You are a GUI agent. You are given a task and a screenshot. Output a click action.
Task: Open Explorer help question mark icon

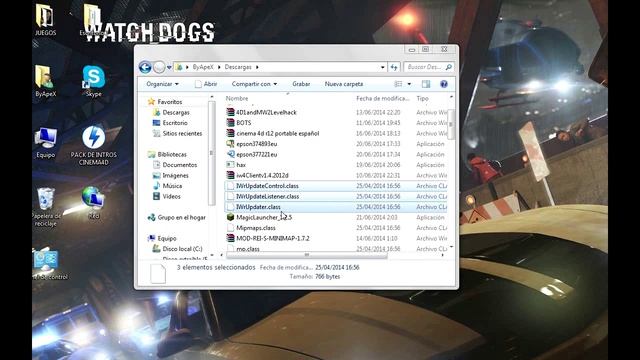pyautogui.click(x=444, y=84)
